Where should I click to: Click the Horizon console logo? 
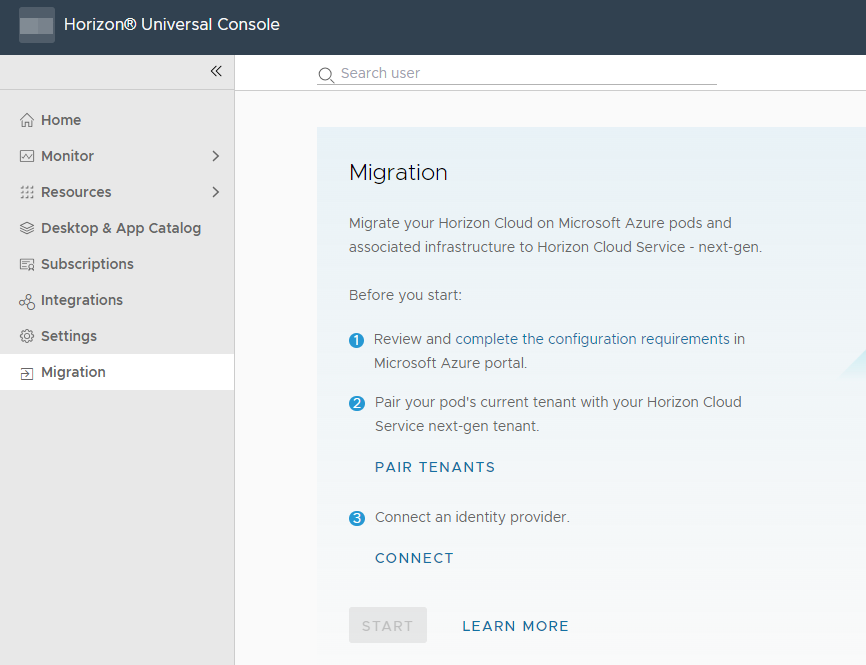coord(37,25)
